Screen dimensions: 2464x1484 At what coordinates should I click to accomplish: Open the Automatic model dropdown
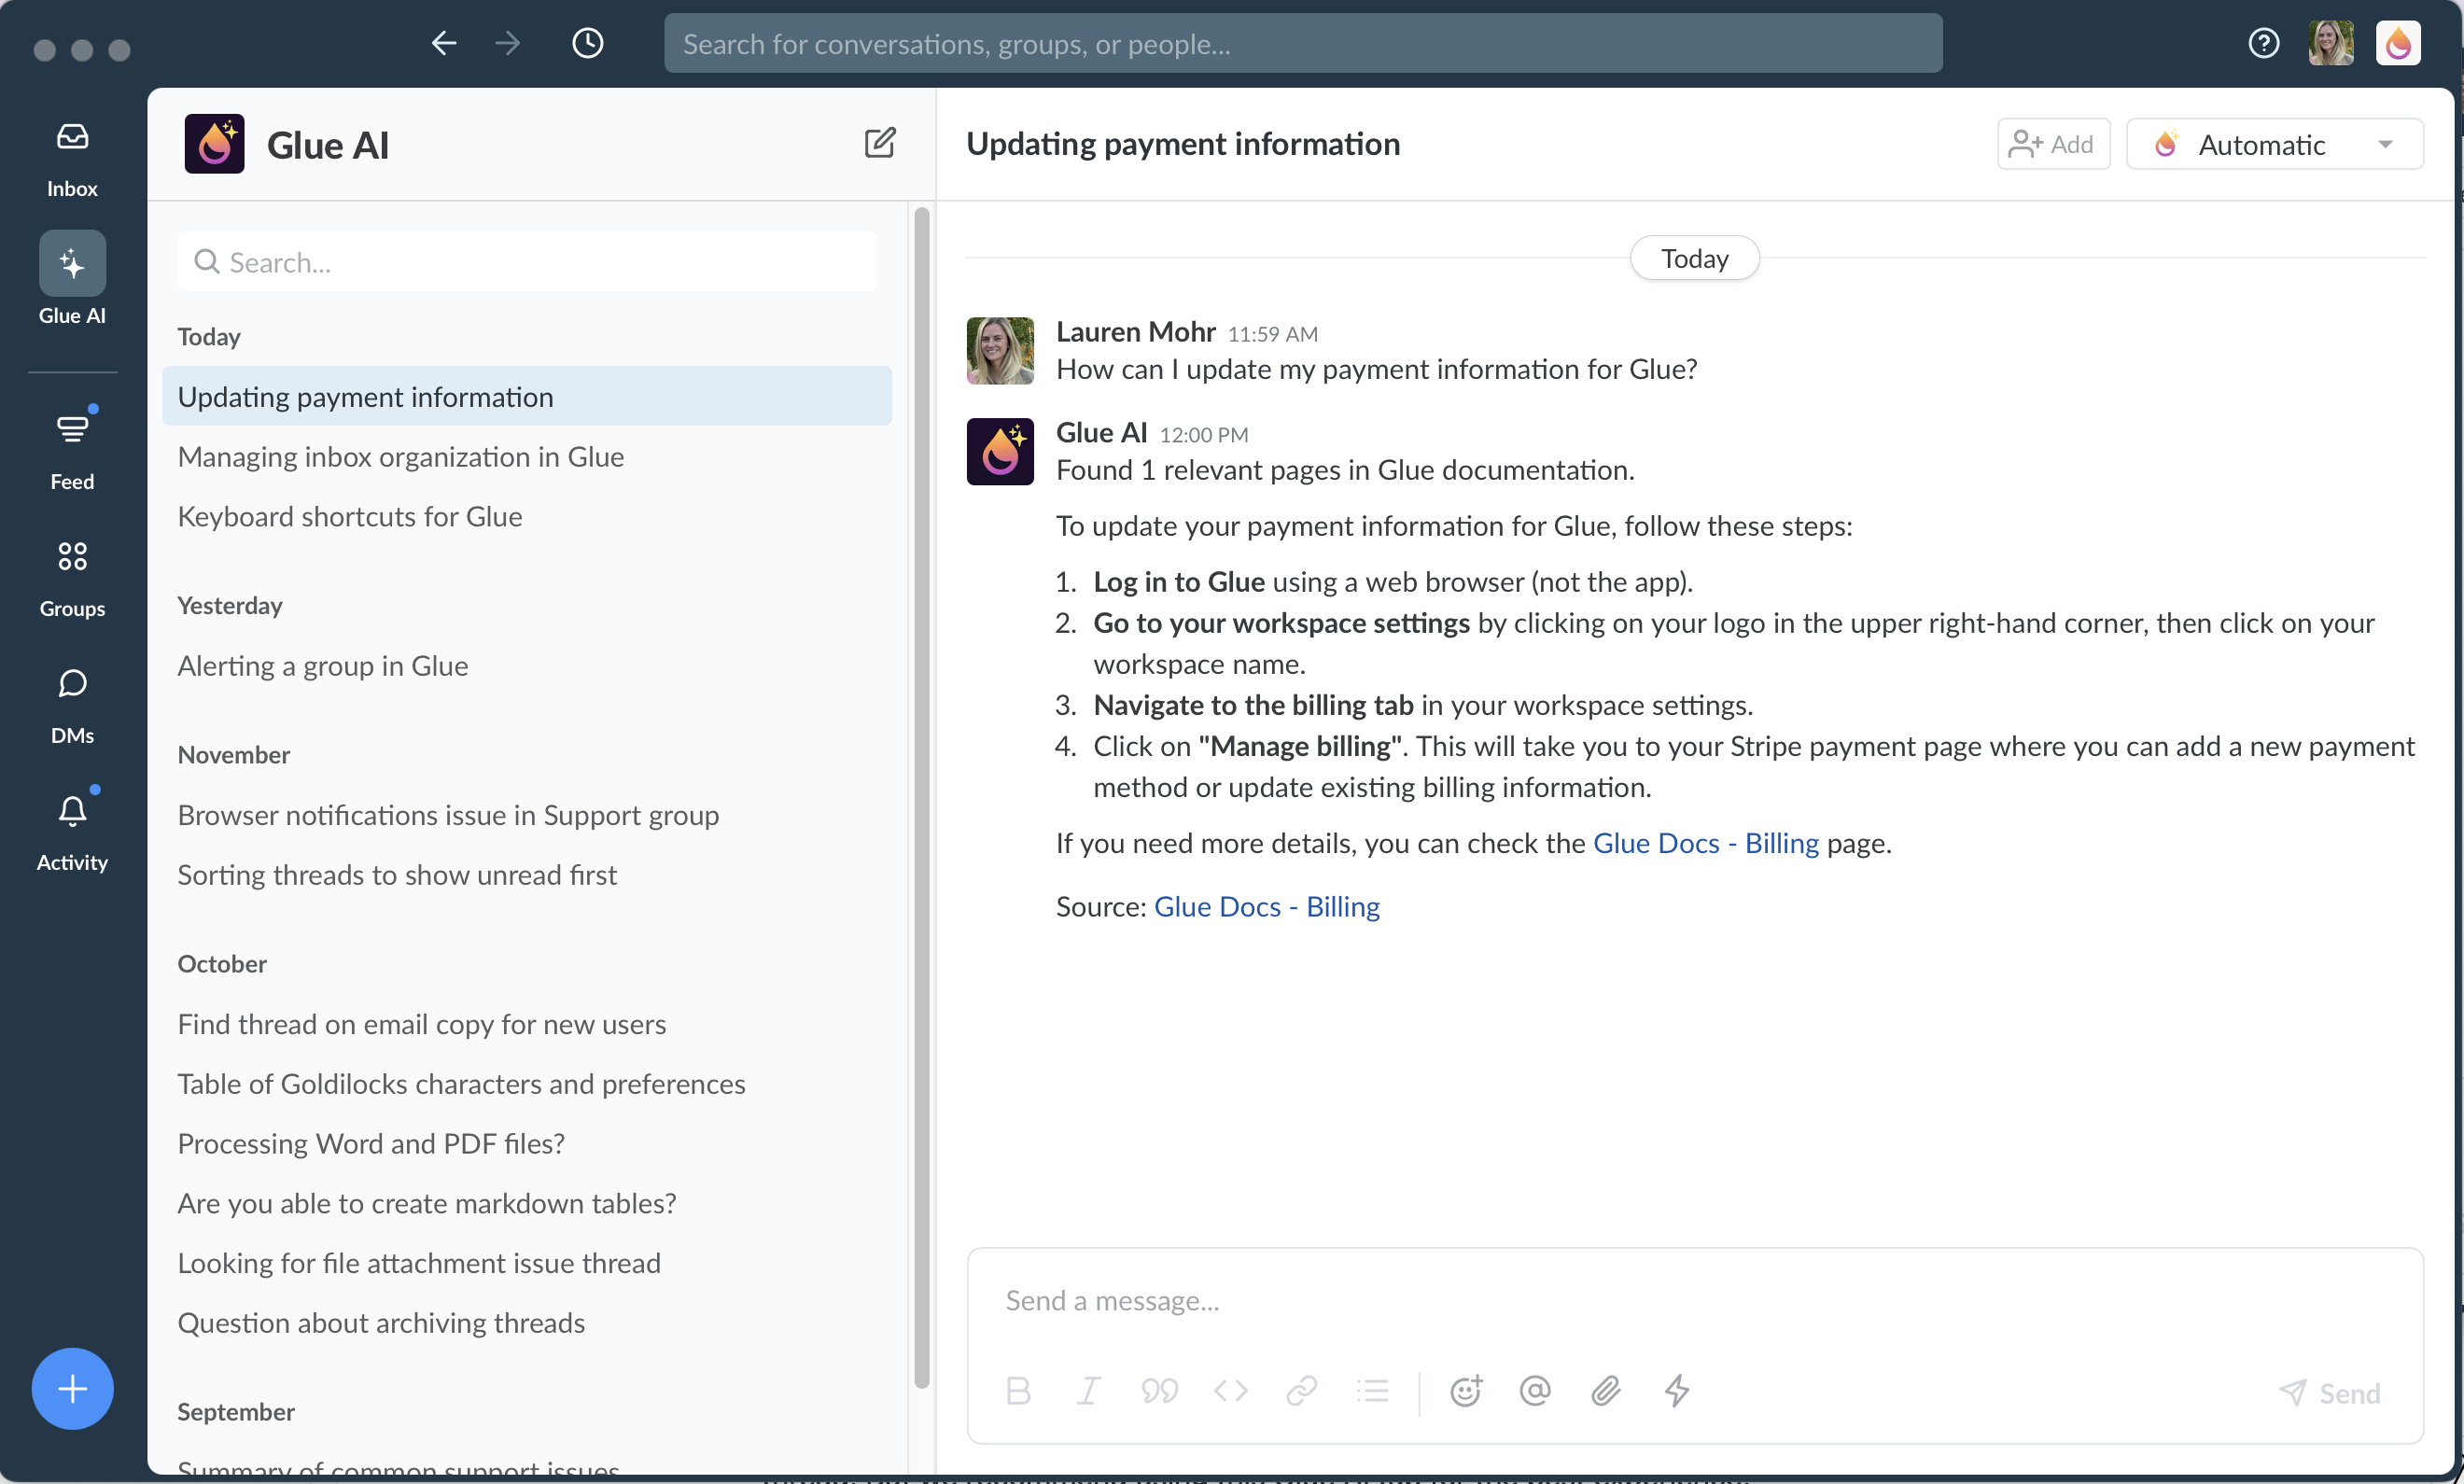[x=2262, y=145]
